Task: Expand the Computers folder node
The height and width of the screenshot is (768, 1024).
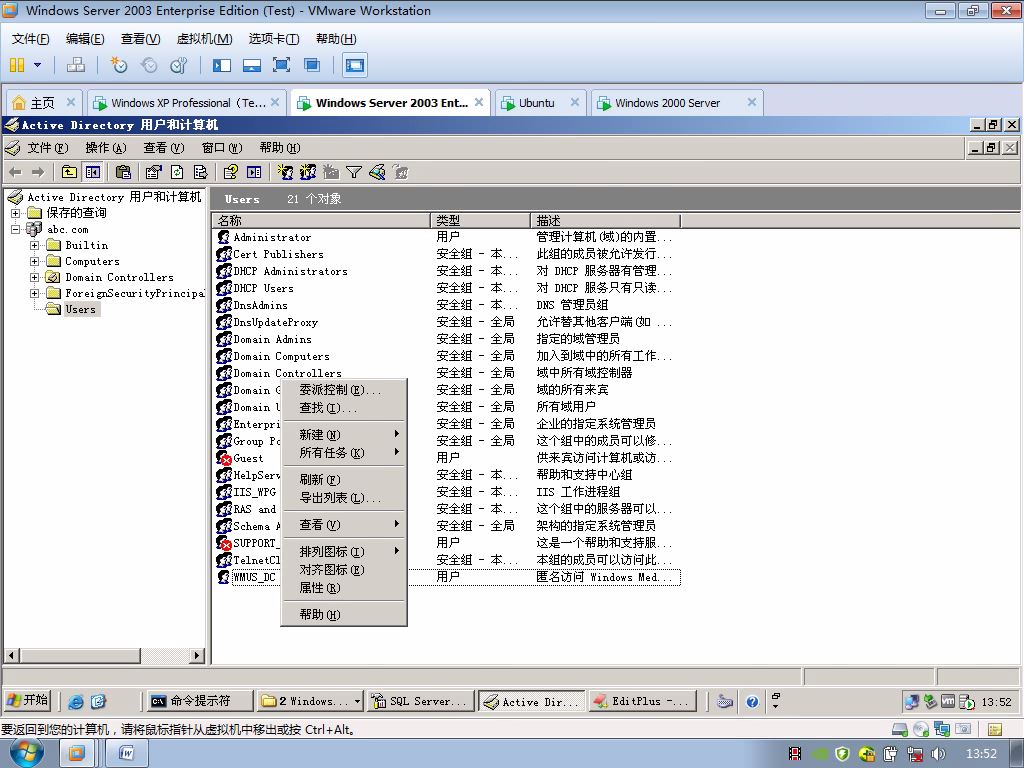Action: [x=35, y=261]
